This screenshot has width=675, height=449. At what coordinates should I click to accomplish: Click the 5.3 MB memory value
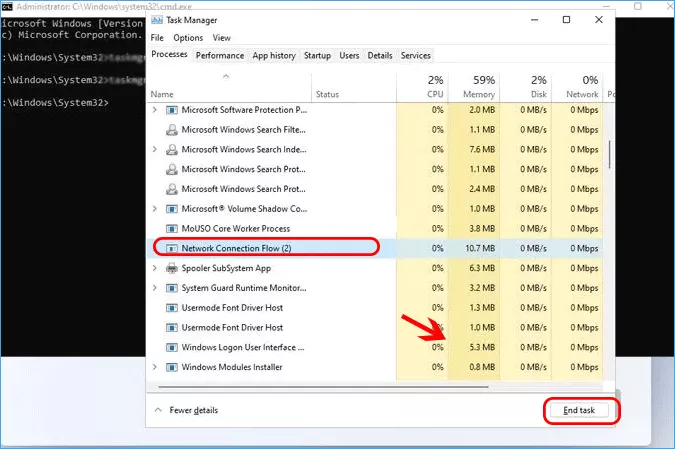point(482,348)
